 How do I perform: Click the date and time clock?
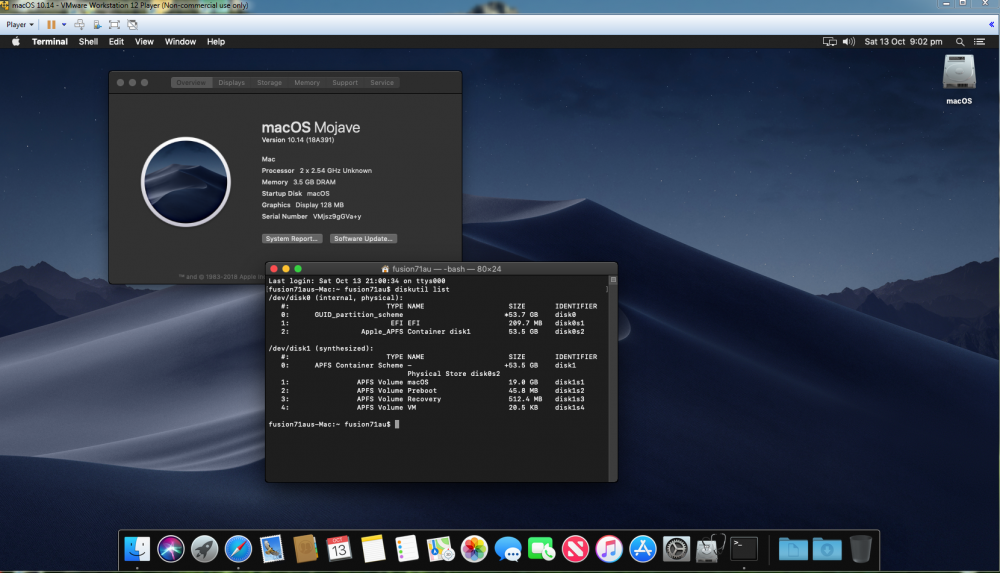tap(903, 41)
